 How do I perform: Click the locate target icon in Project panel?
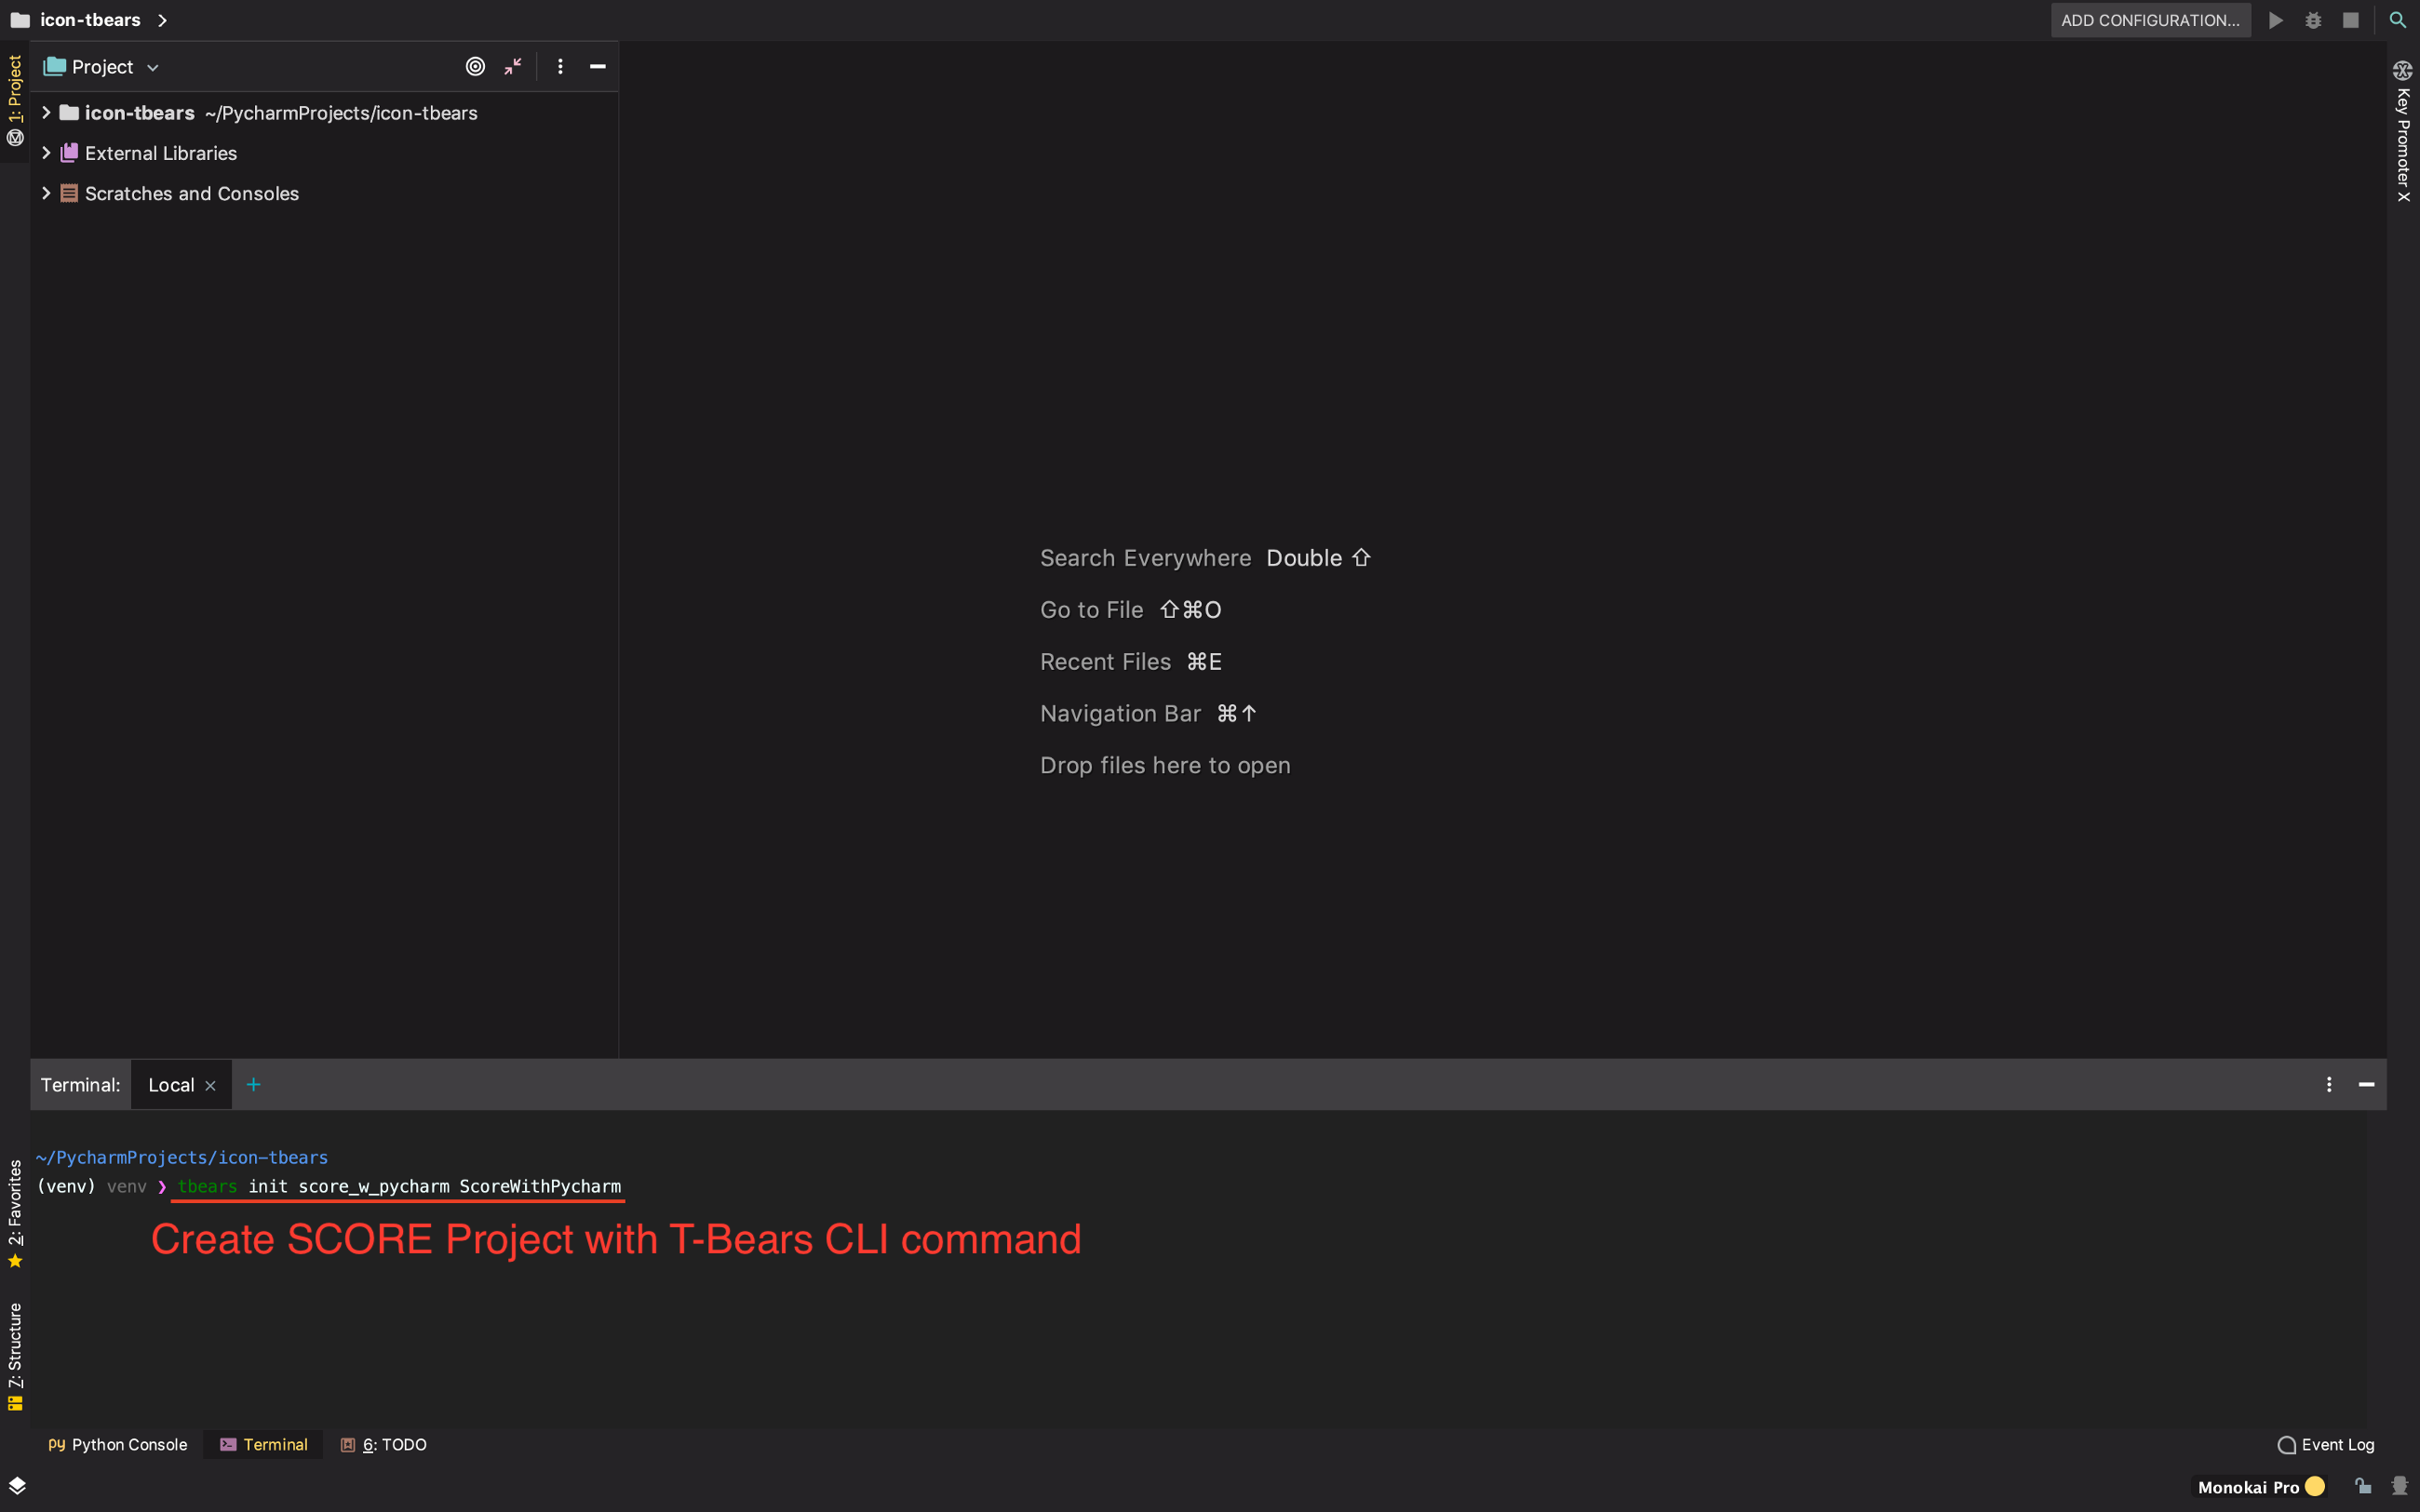[475, 67]
